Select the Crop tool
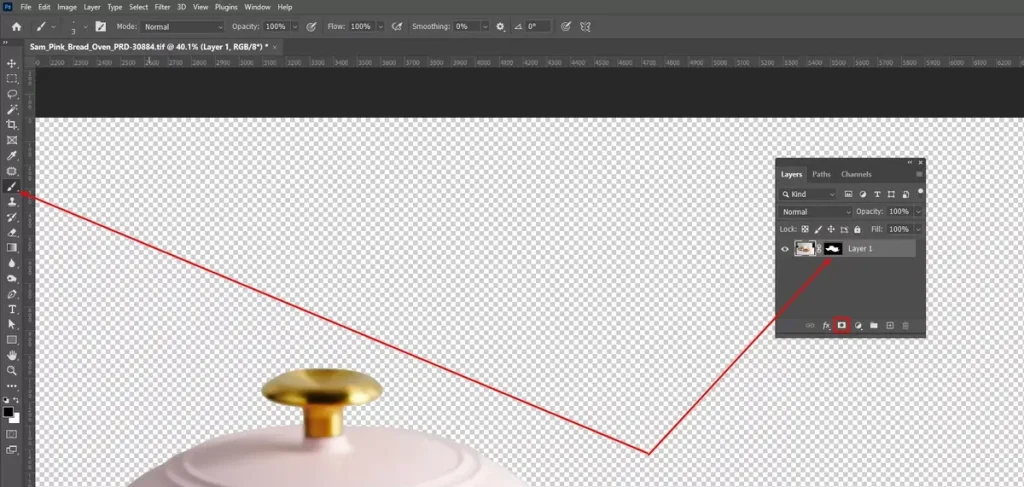The width and height of the screenshot is (1024, 487). coord(12,125)
